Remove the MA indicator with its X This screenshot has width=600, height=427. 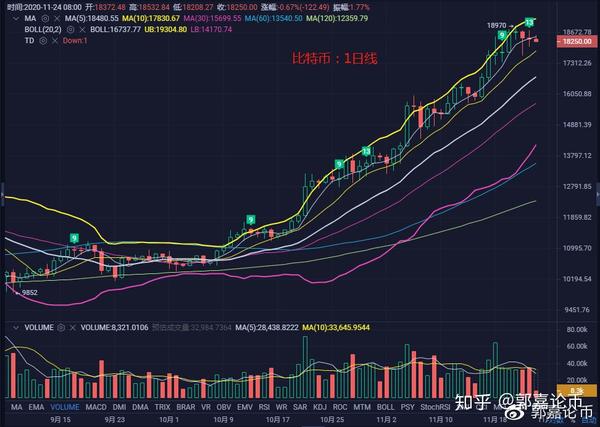coord(57,18)
